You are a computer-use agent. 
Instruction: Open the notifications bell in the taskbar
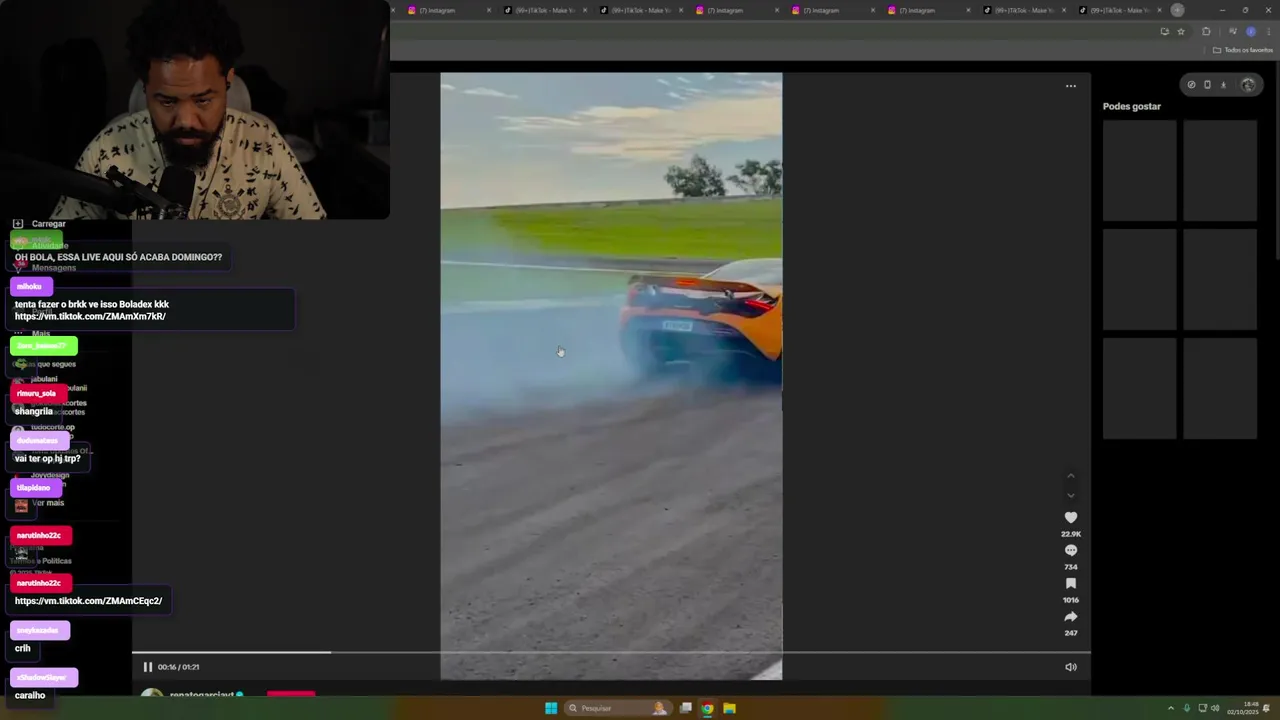tap(1267, 708)
